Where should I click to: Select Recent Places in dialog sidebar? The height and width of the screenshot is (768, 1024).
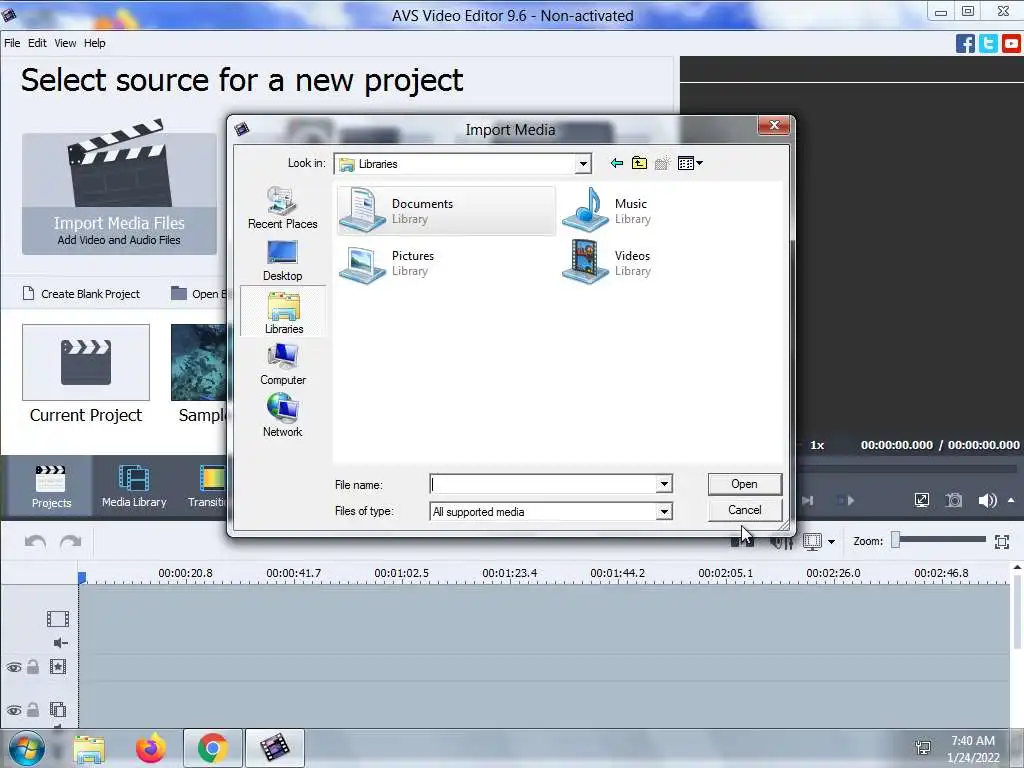point(283,208)
